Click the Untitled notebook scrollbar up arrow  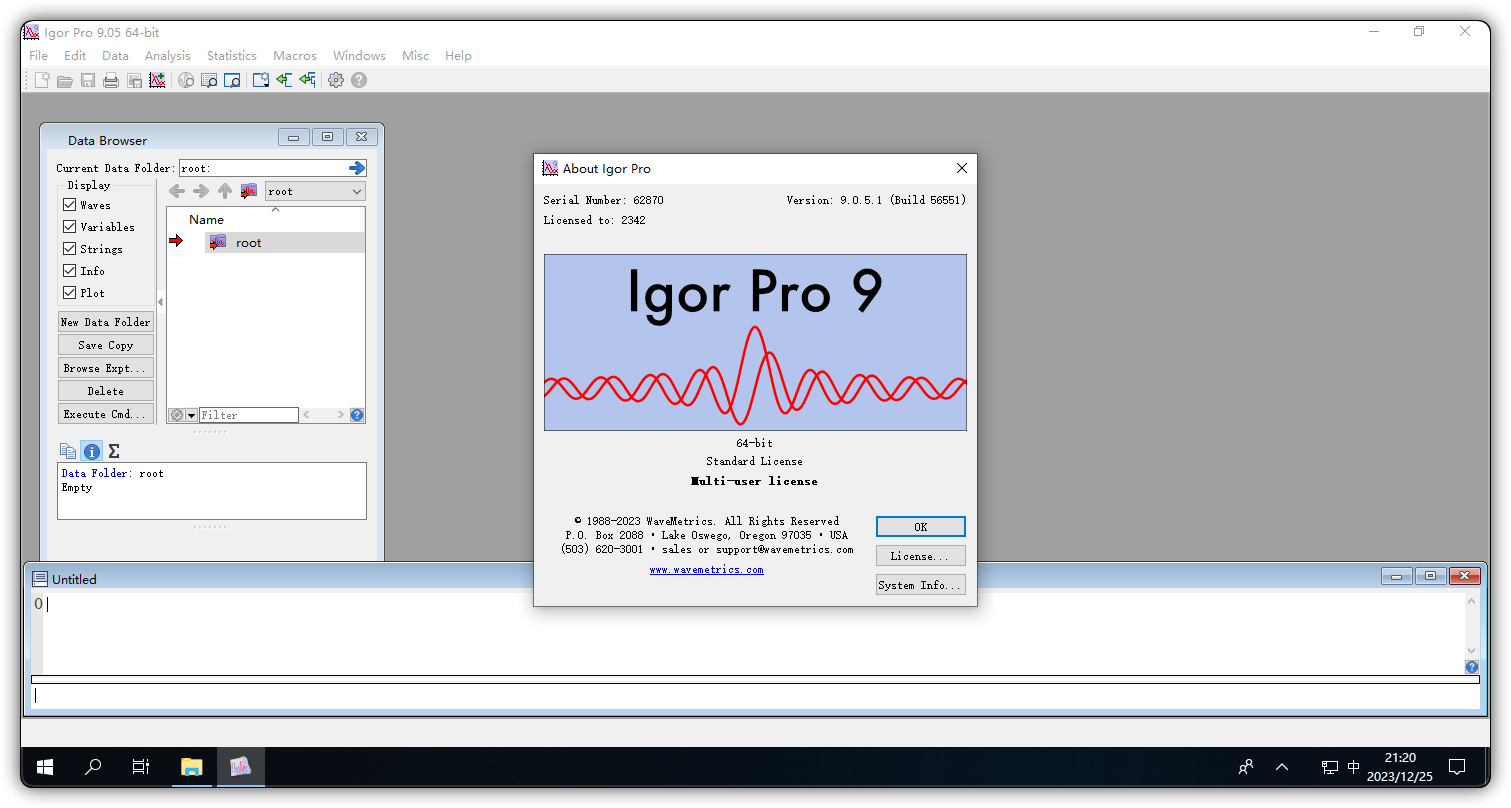click(1471, 600)
